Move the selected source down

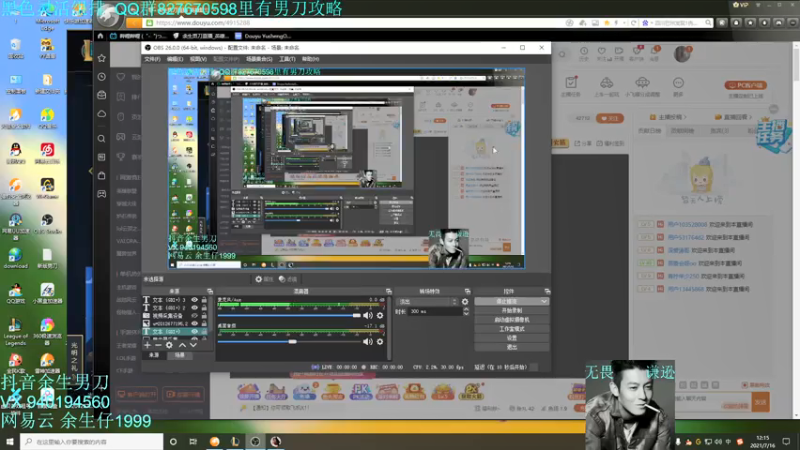point(193,345)
